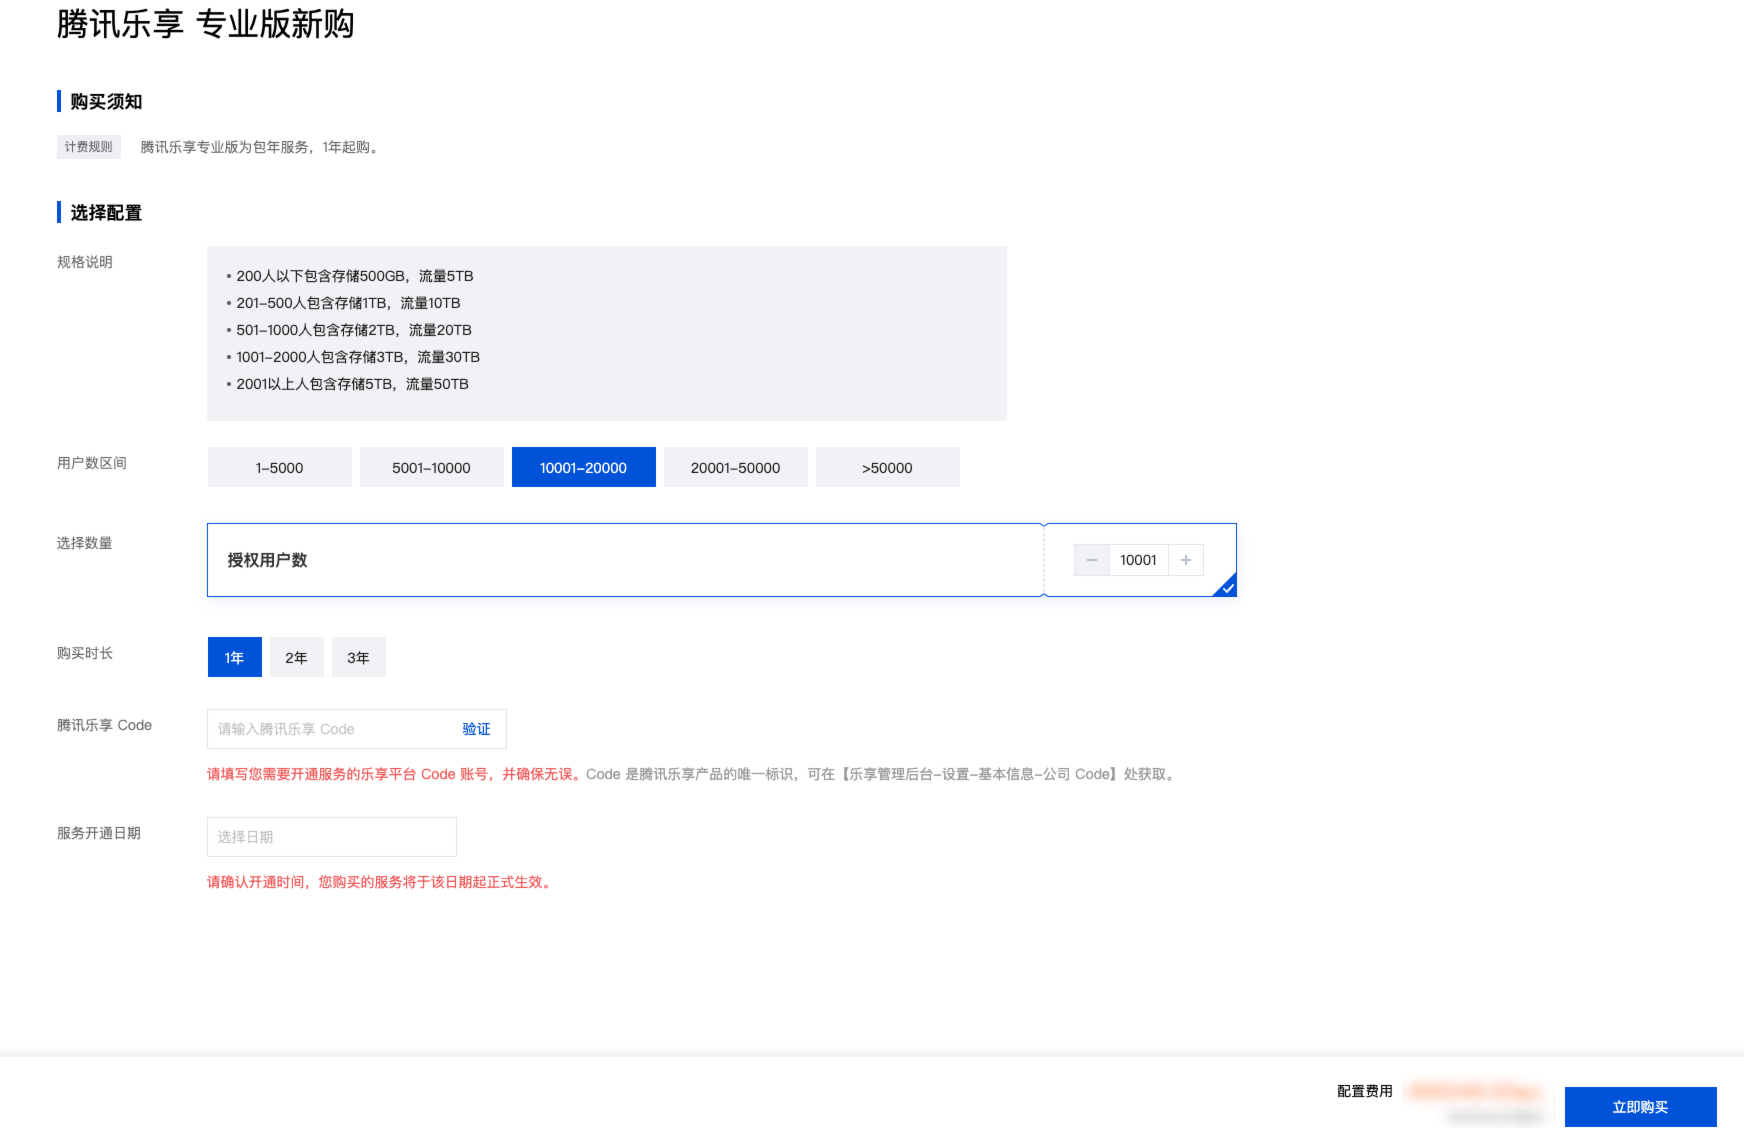Click the 200人以下包含存储500GB spec line
Image resolution: width=1744 pixels, height=1136 pixels.
(x=355, y=276)
